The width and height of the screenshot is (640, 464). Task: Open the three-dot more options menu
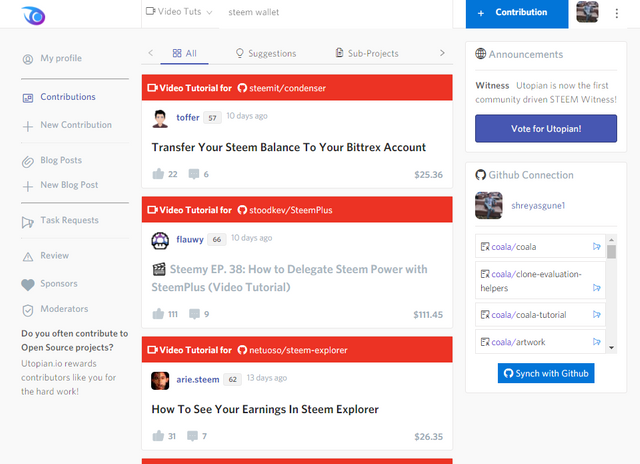[616, 13]
